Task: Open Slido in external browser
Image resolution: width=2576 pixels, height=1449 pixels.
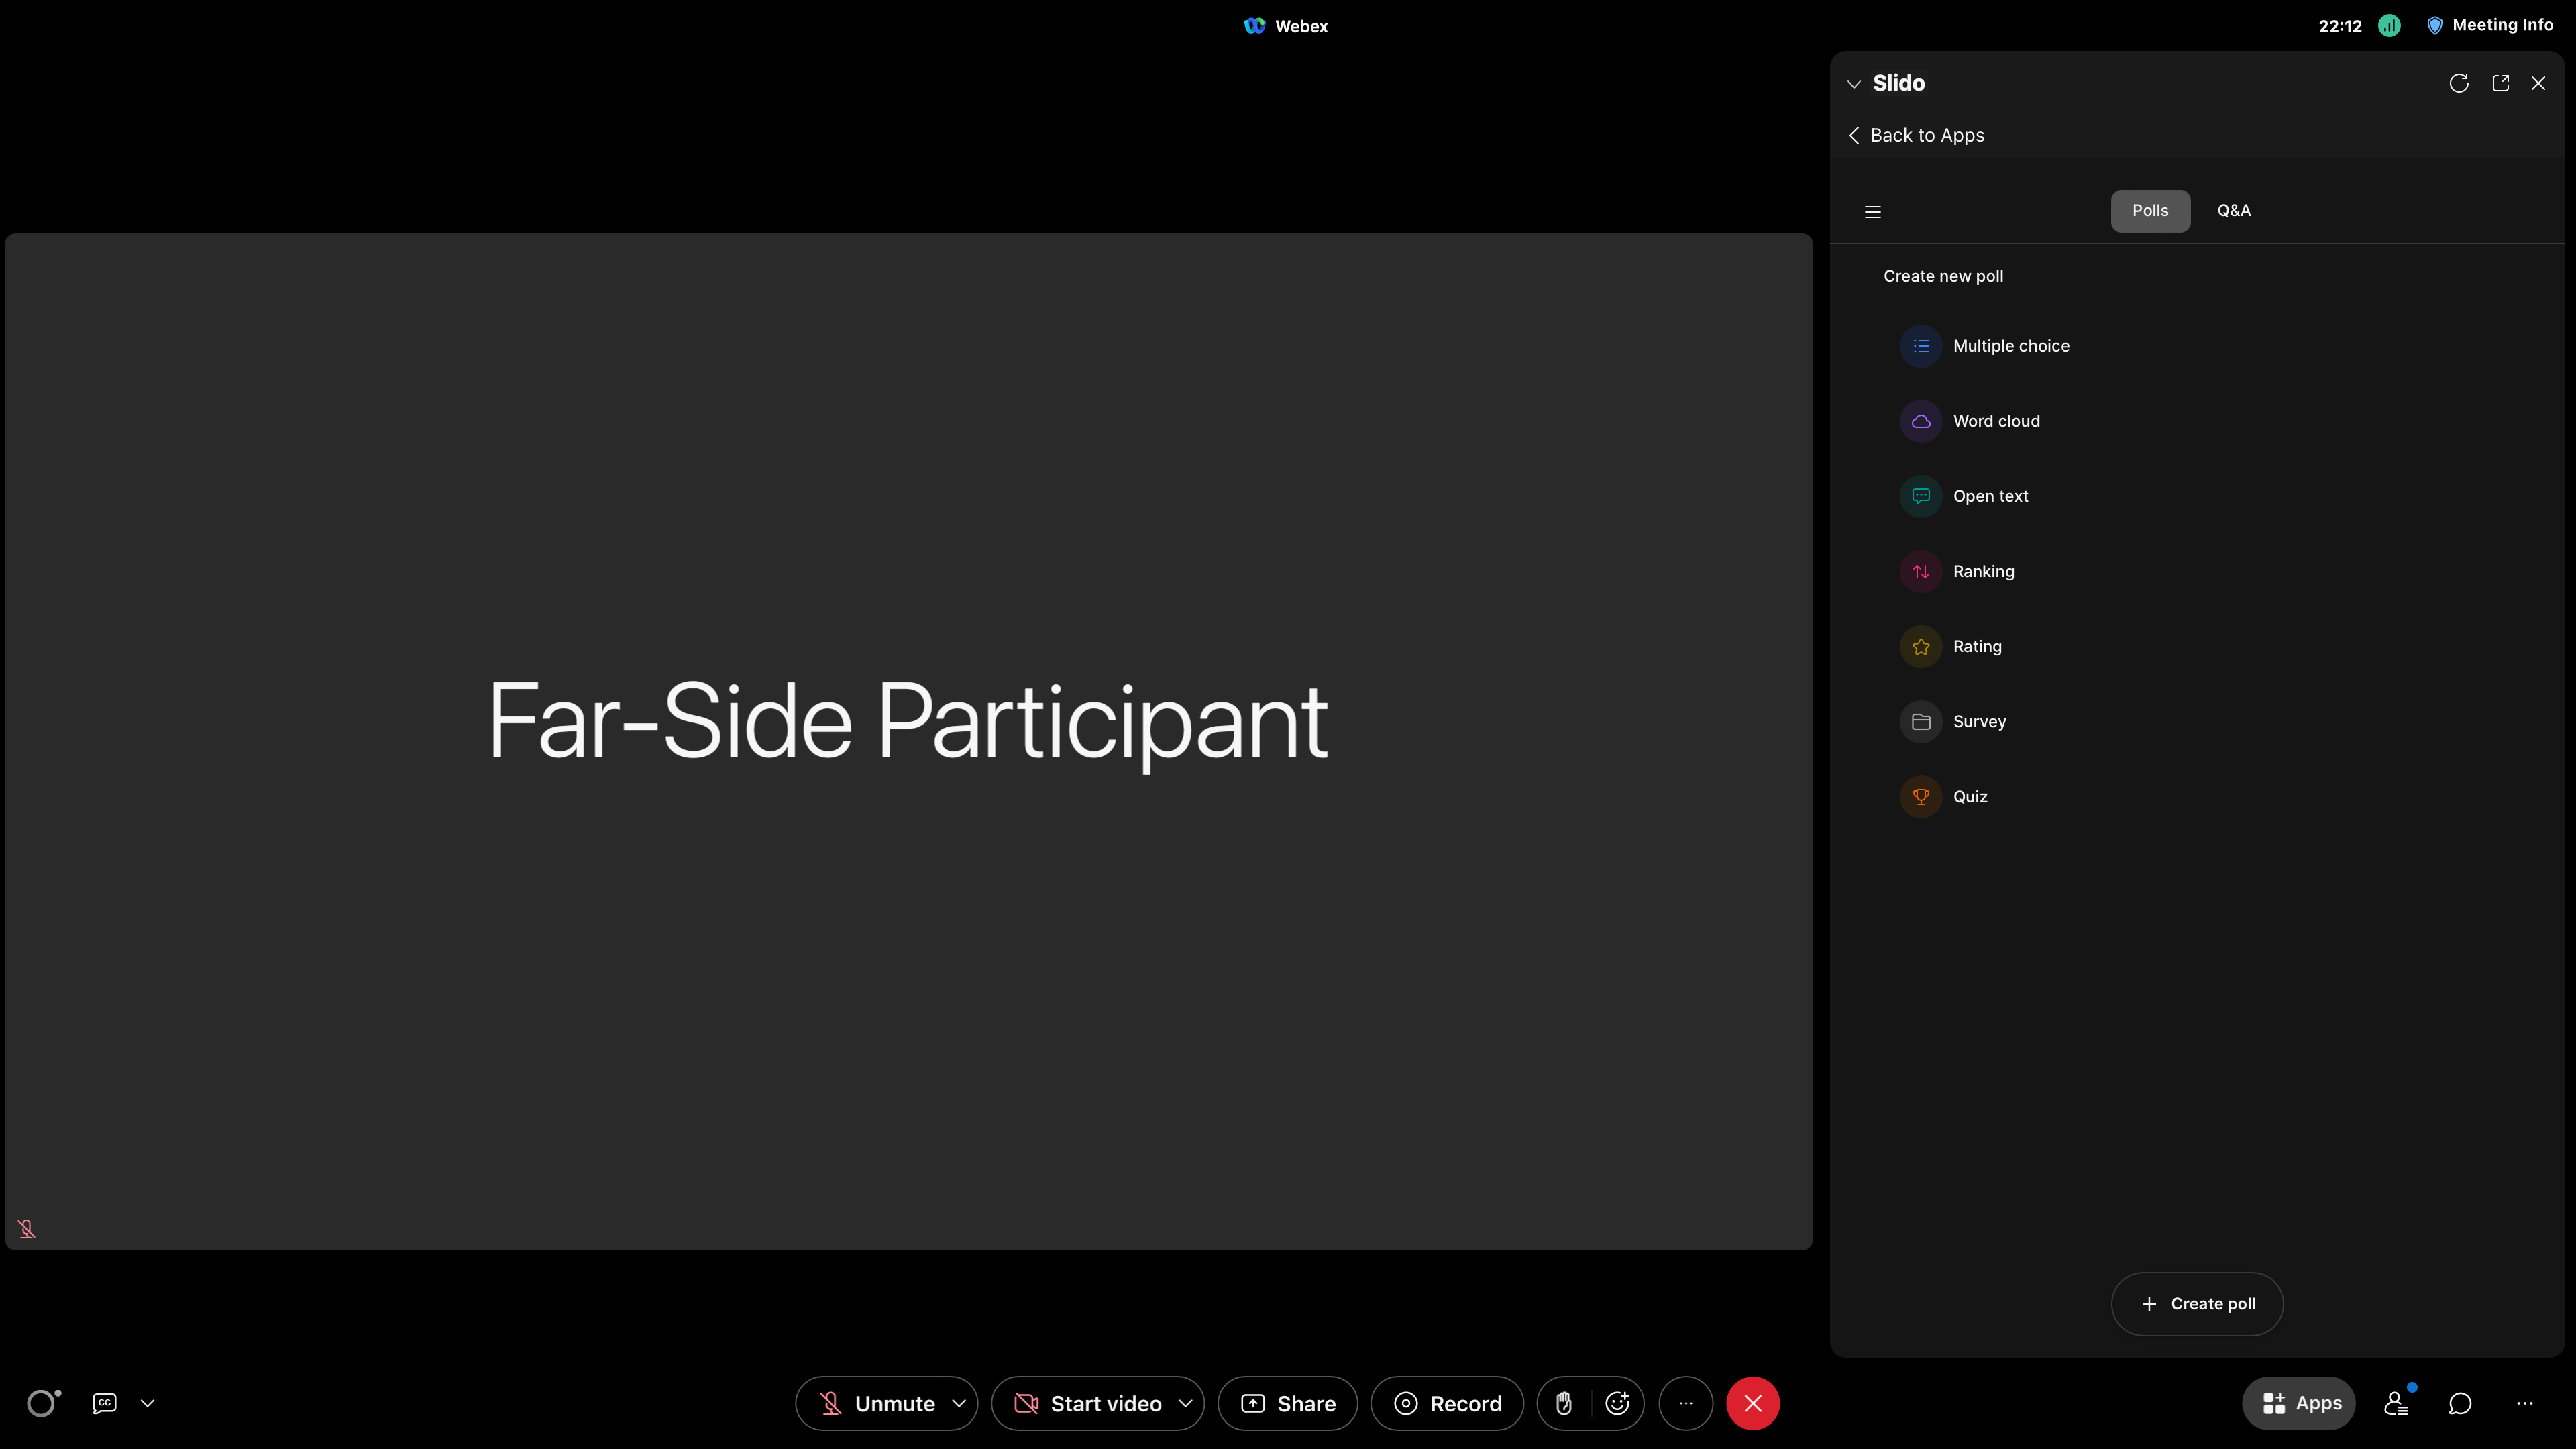Action: pos(2501,83)
